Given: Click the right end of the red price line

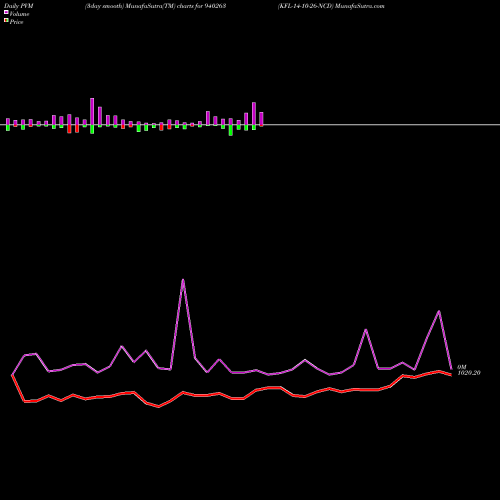Looking at the screenshot, I should (x=451, y=375).
